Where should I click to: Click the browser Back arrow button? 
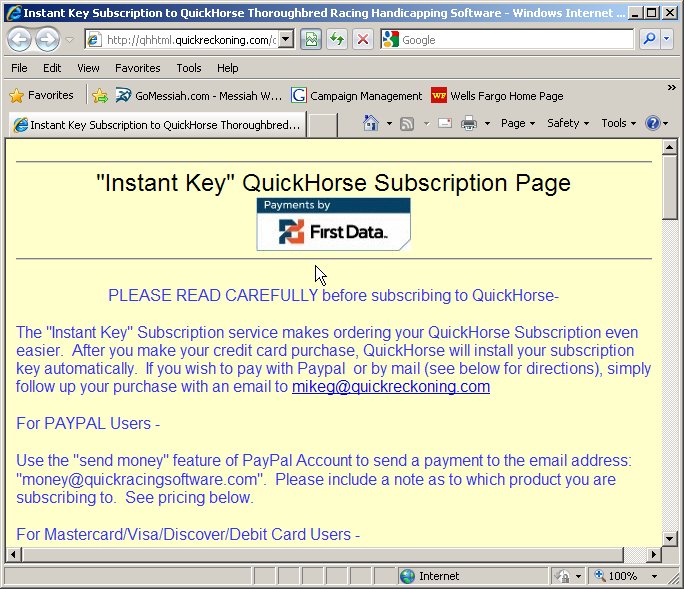click(19, 40)
